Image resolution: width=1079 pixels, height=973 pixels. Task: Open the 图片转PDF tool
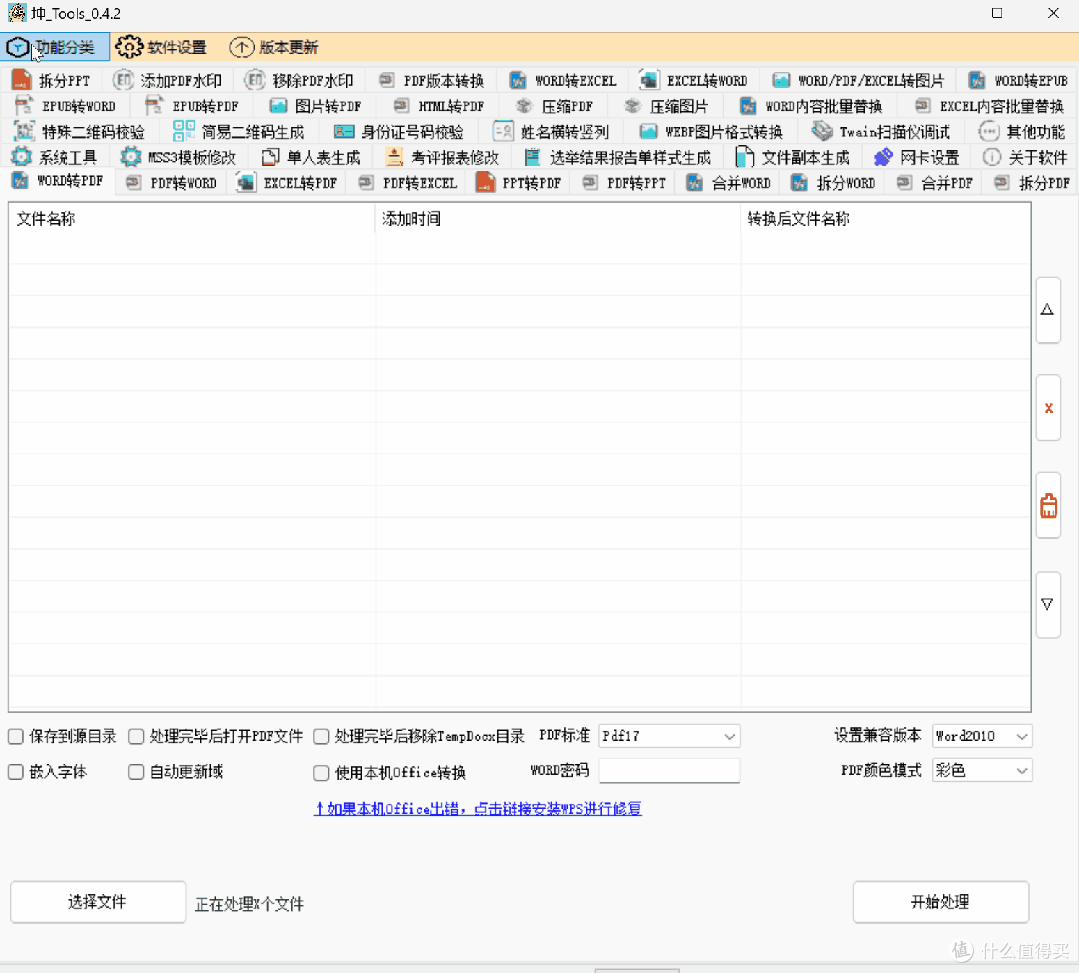coord(315,106)
